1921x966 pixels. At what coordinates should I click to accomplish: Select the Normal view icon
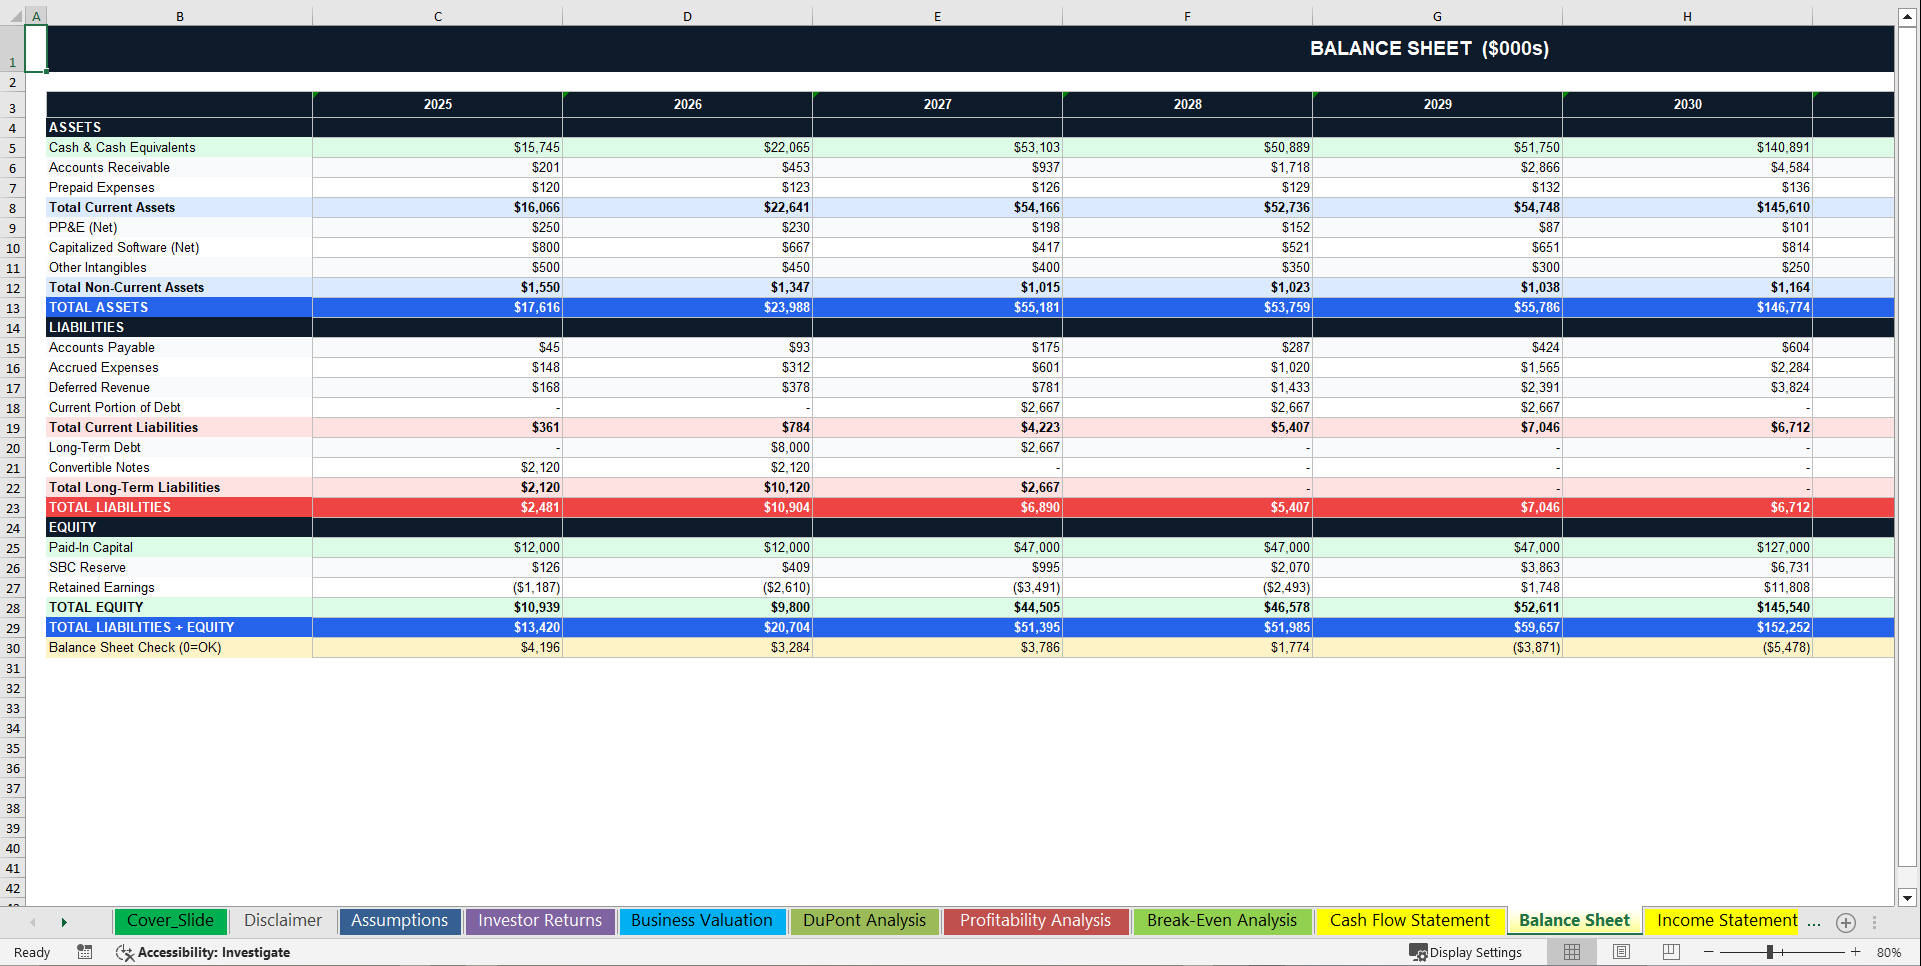(x=1571, y=952)
